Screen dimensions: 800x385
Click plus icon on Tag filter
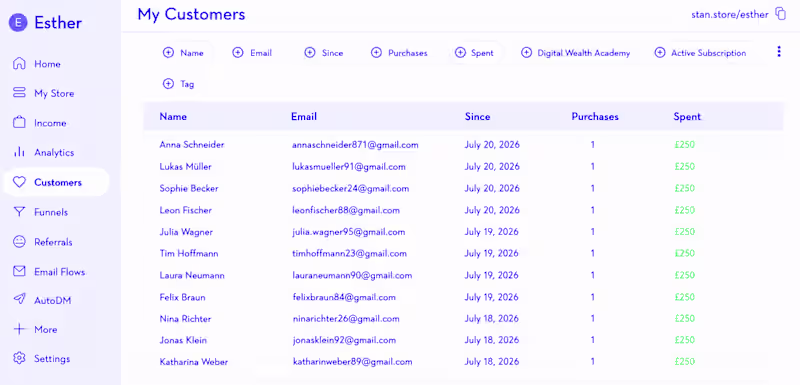pyautogui.click(x=168, y=84)
